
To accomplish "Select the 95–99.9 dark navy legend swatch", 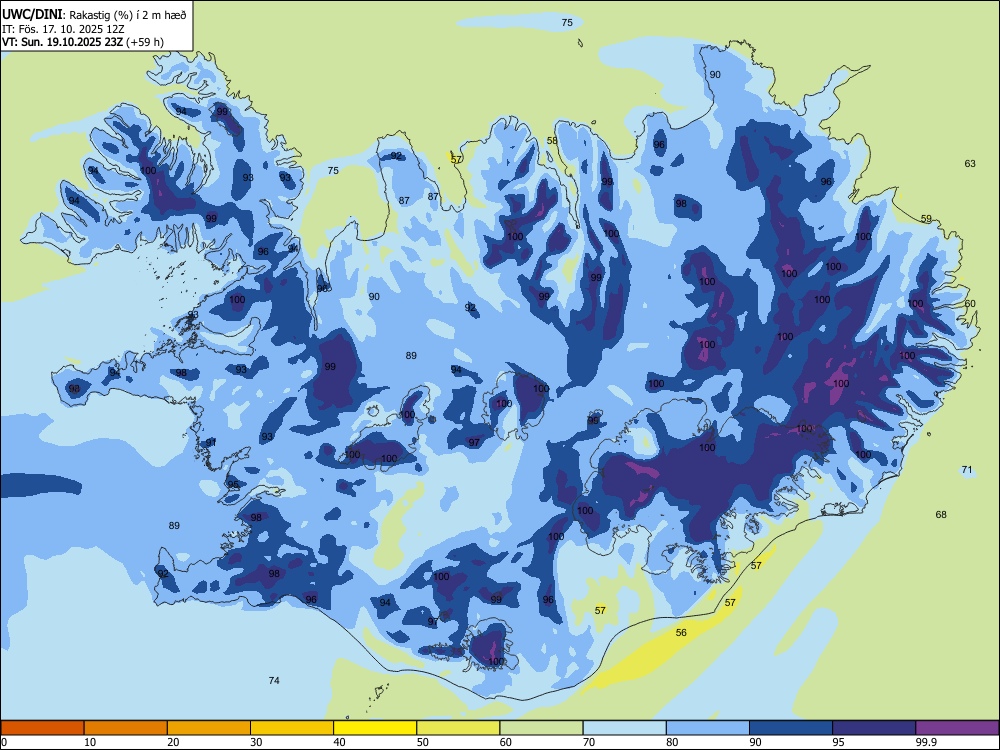I will pyautogui.click(x=874, y=728).
